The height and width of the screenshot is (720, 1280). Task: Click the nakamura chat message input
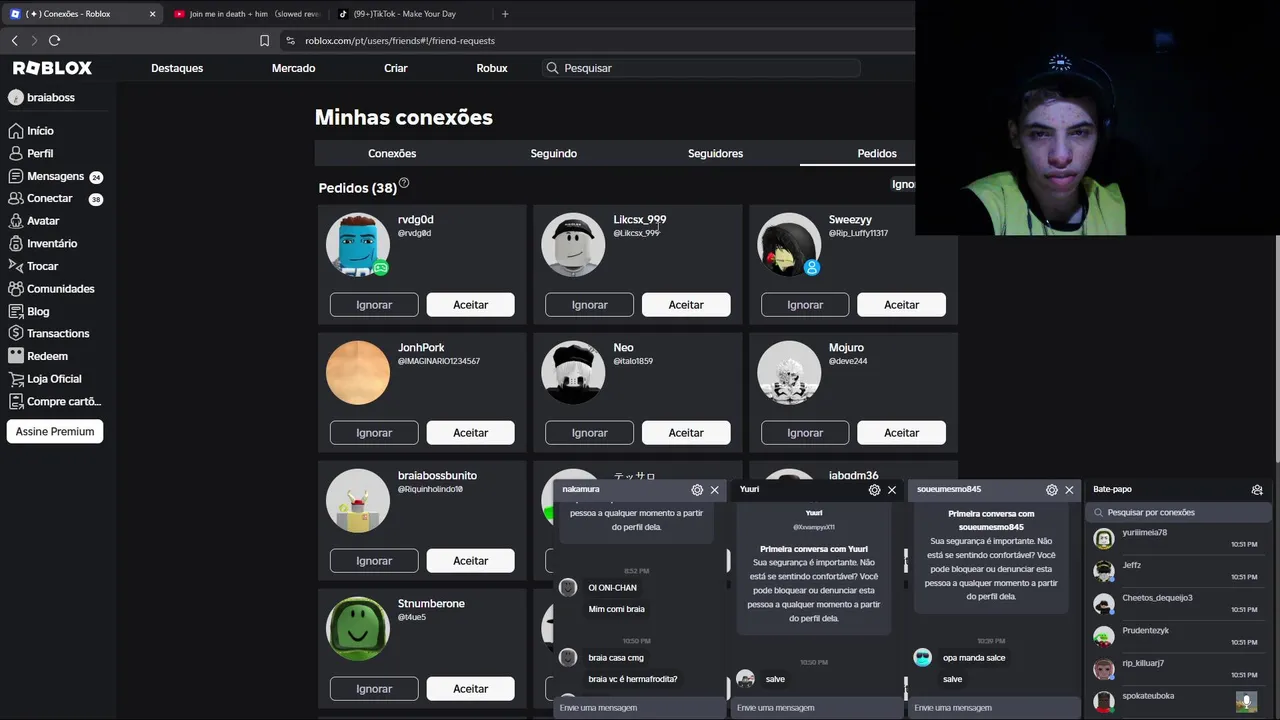pos(640,708)
